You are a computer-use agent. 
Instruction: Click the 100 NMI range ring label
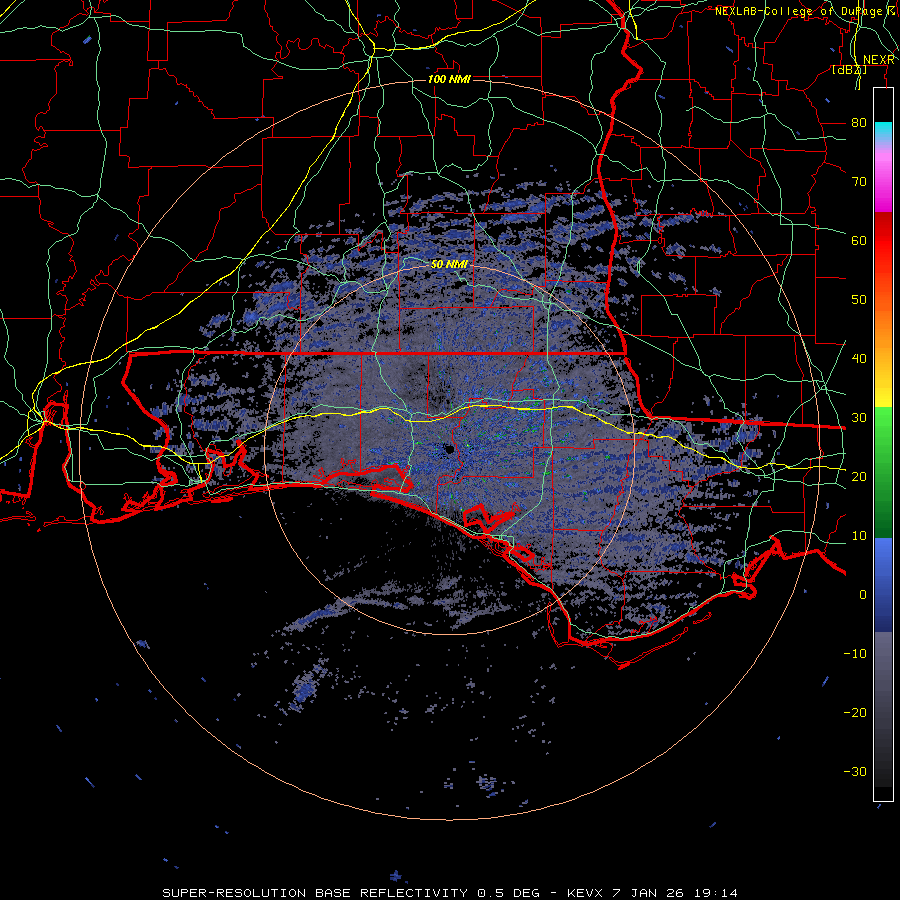(x=449, y=79)
